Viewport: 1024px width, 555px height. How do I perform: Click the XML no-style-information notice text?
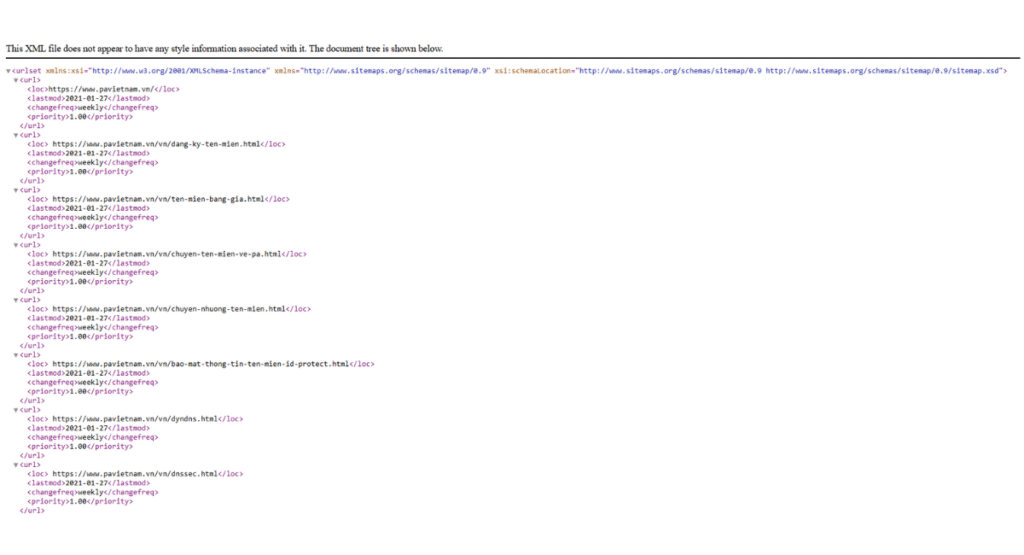pyautogui.click(x=224, y=48)
